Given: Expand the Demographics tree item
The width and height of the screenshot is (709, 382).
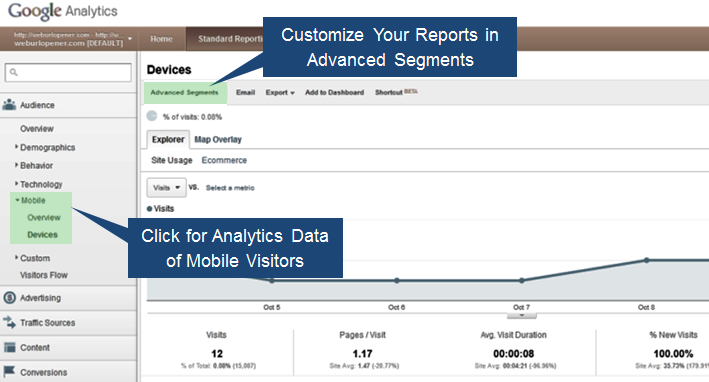Looking at the screenshot, I should point(16,146).
